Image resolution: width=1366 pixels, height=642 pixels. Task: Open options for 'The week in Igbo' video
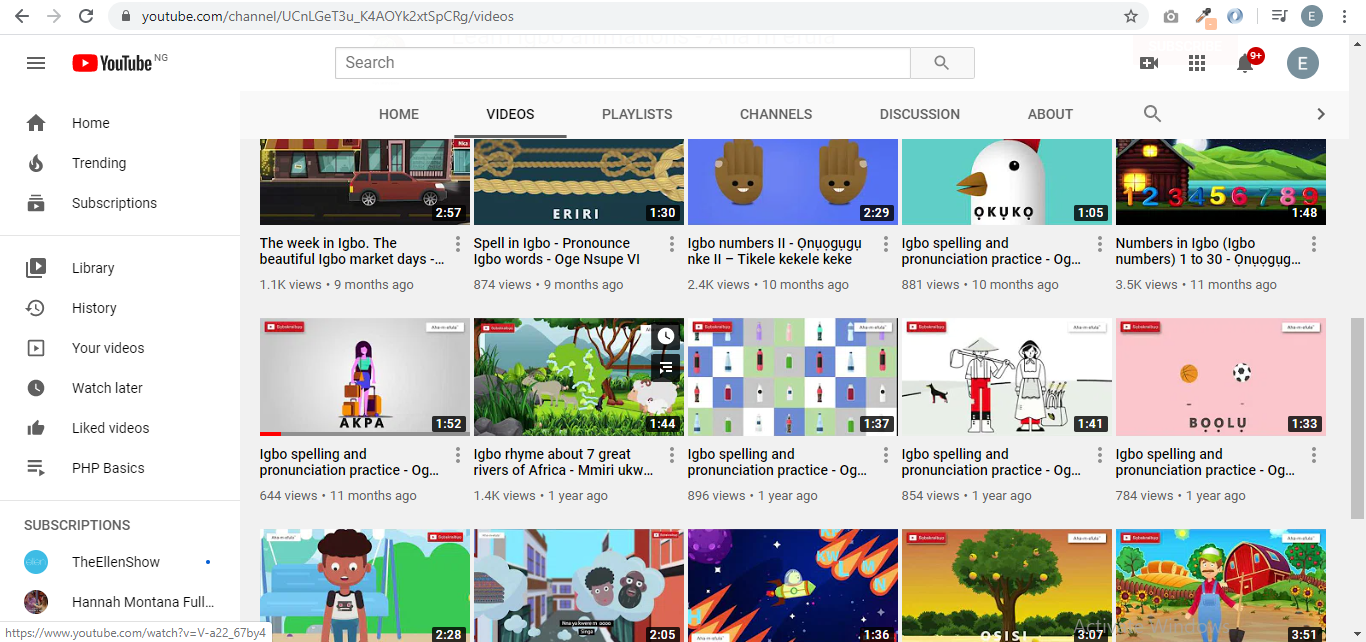458,244
